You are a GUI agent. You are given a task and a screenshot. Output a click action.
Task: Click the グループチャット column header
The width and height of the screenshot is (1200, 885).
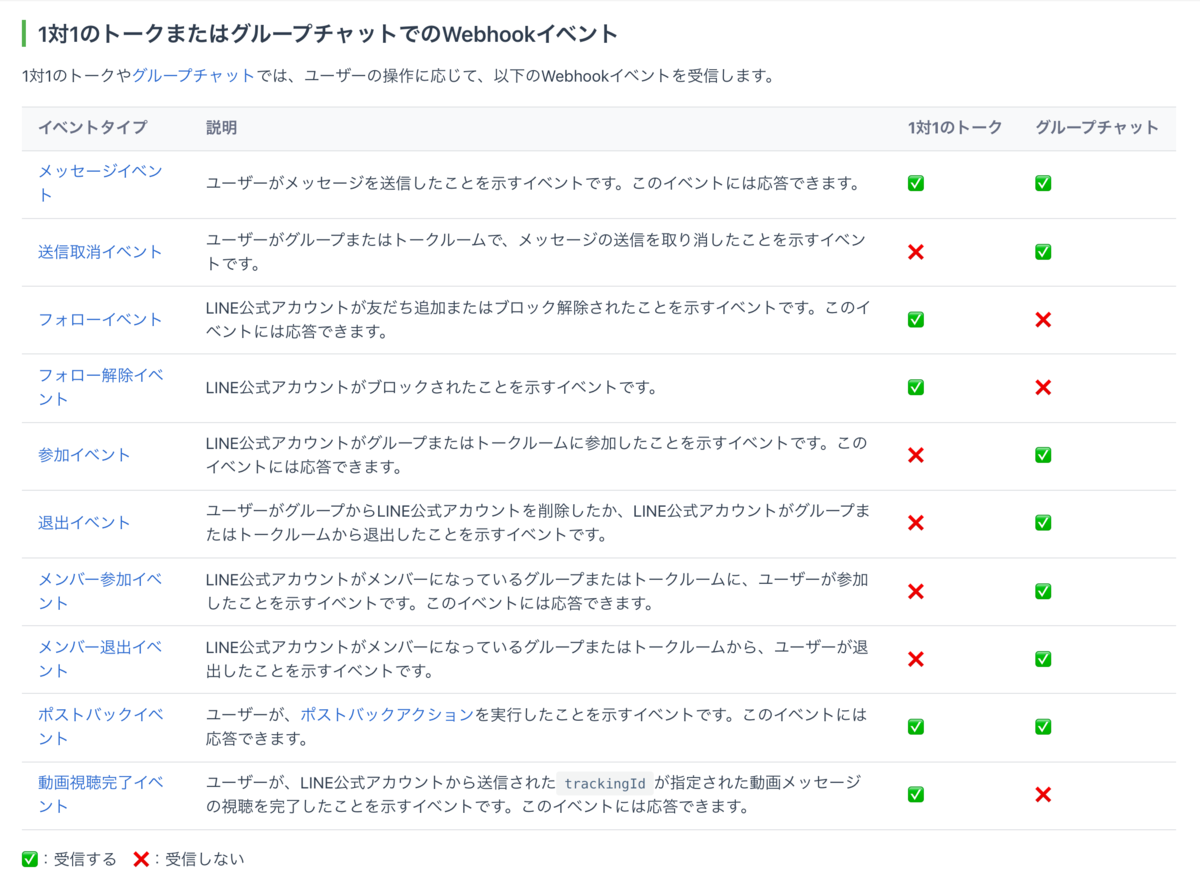click(1097, 128)
